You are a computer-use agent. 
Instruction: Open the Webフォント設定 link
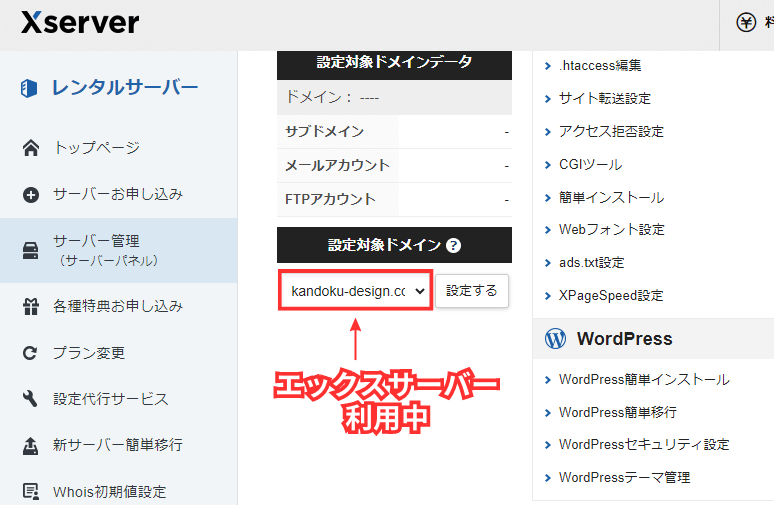612,230
